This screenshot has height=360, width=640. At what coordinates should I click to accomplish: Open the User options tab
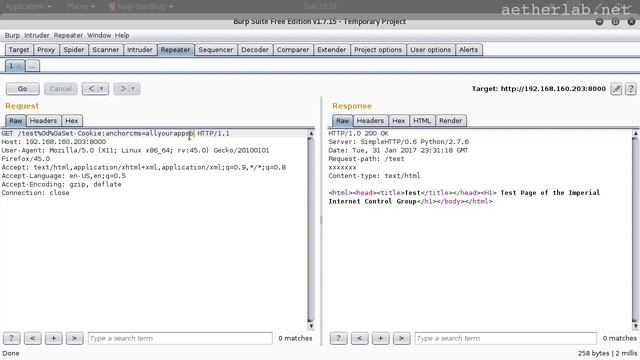[431, 50]
